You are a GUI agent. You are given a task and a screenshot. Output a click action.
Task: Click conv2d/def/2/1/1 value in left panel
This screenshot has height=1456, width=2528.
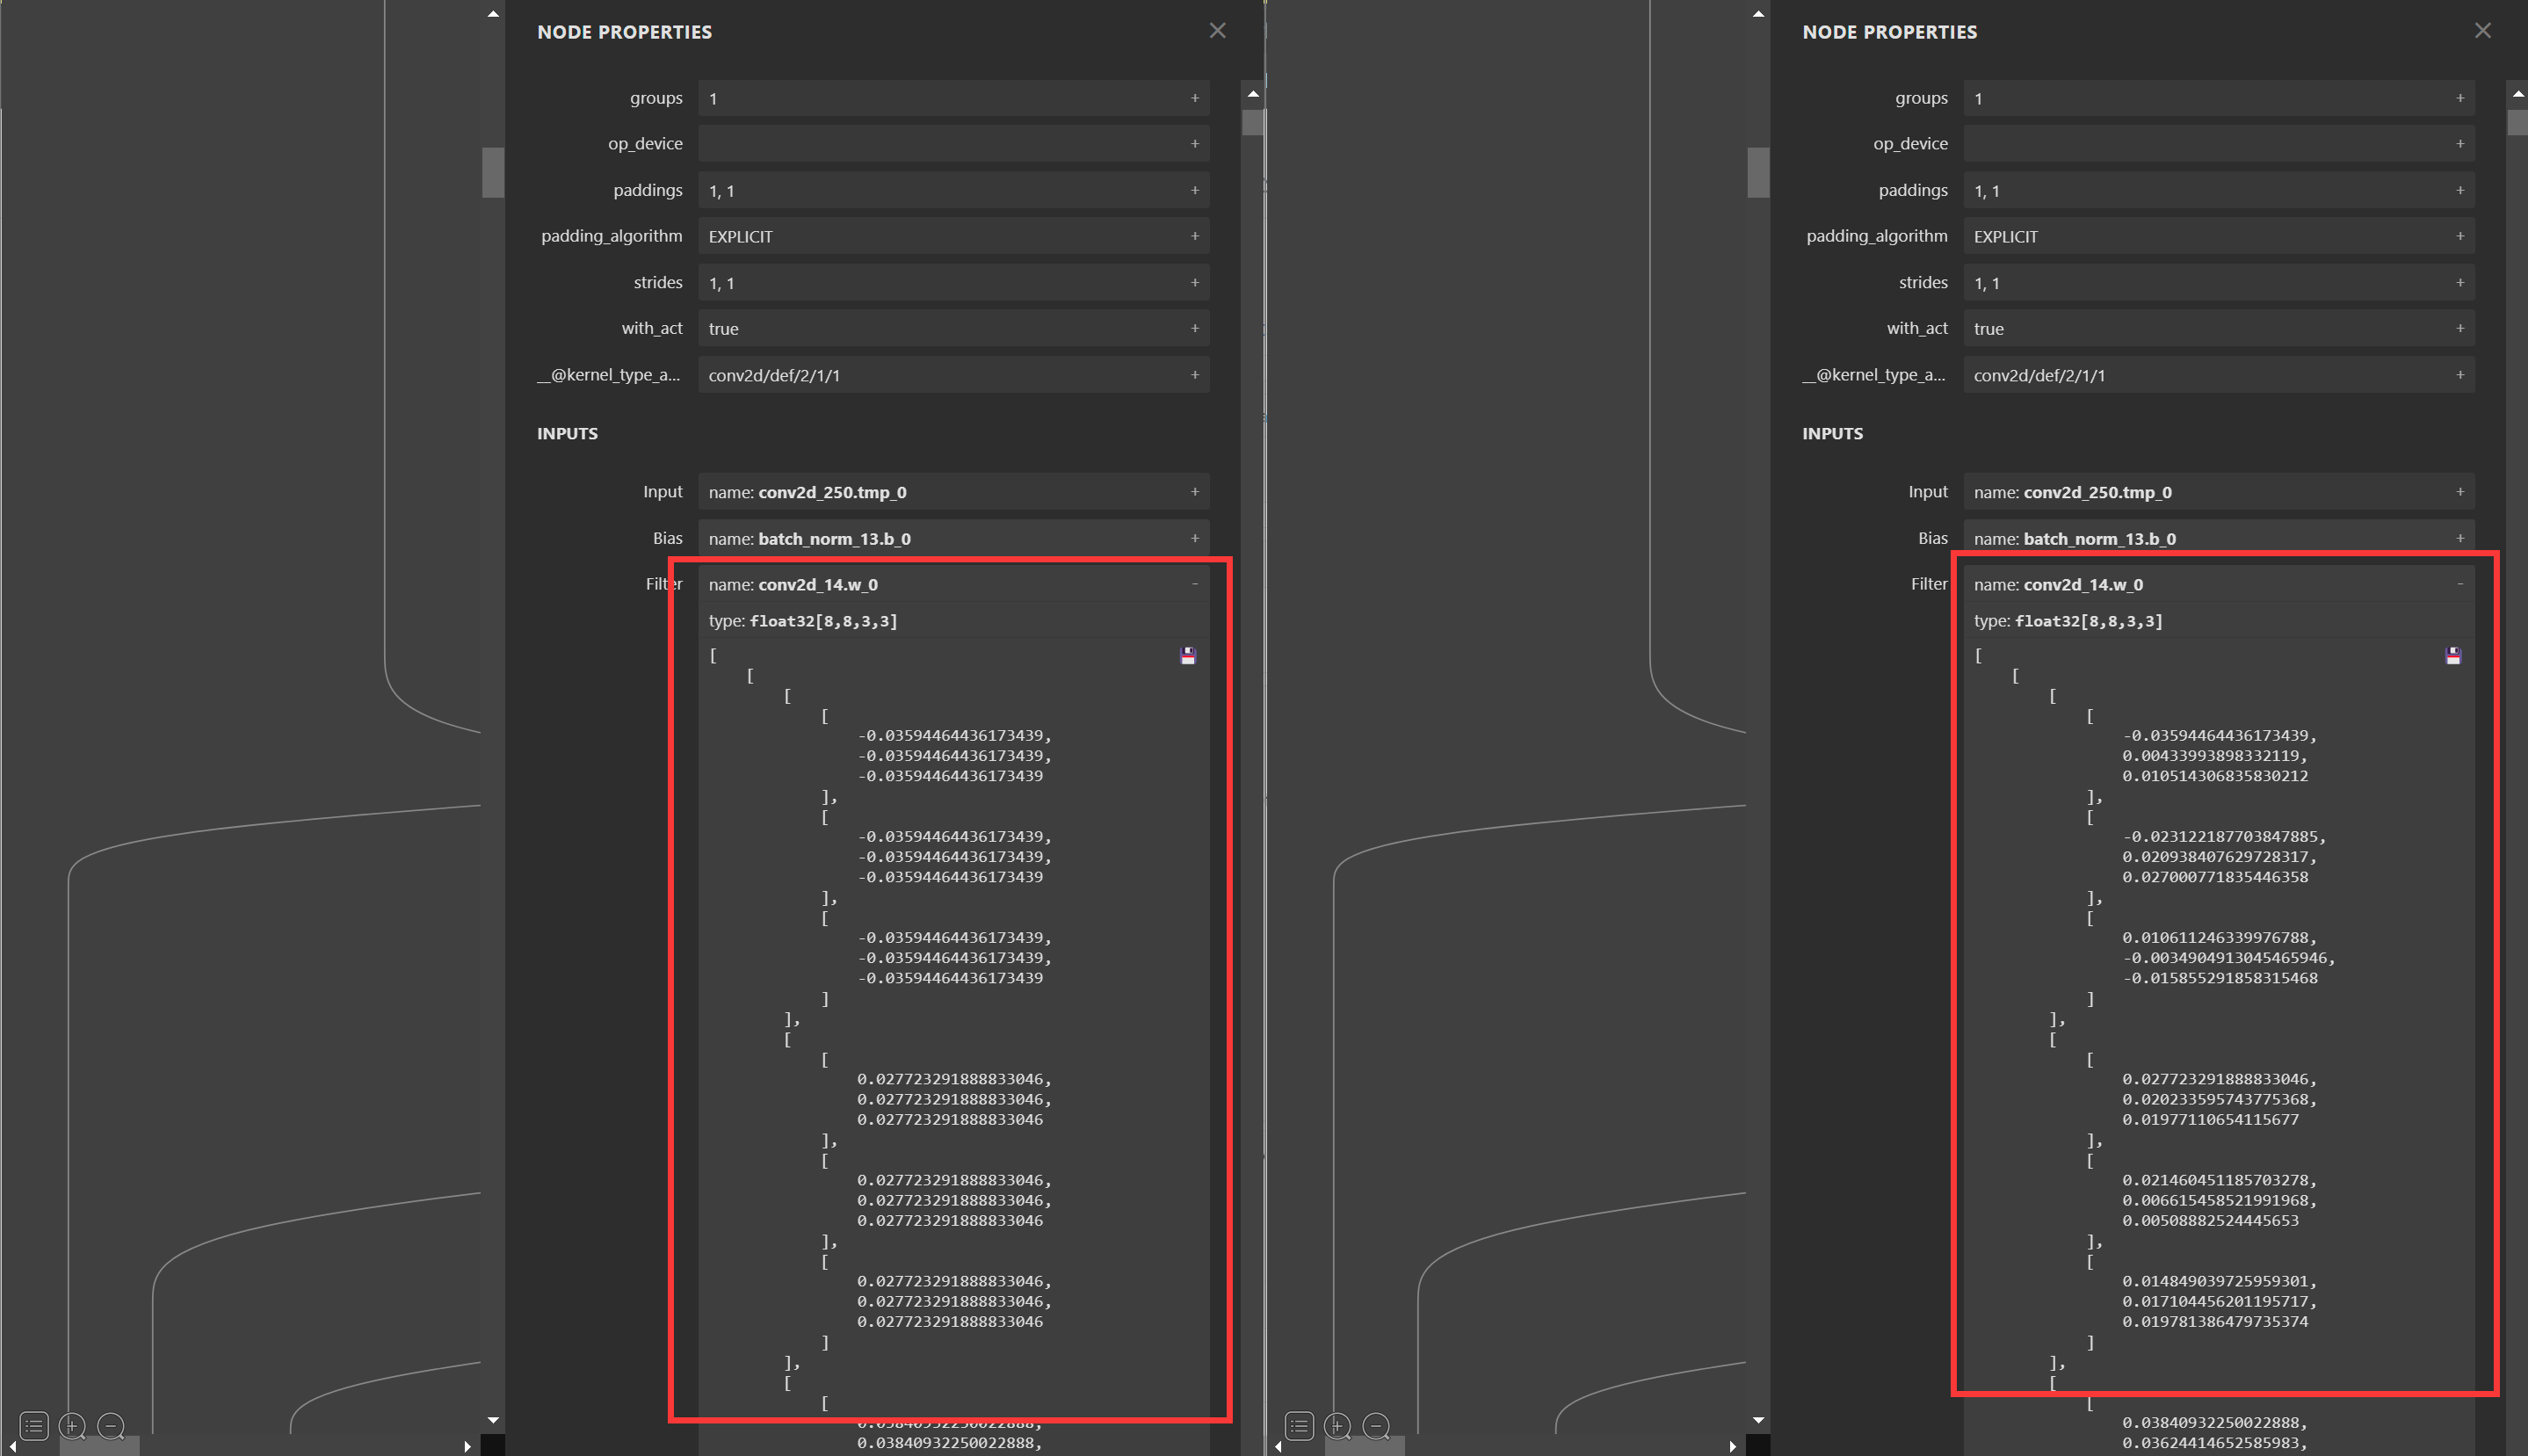(774, 376)
